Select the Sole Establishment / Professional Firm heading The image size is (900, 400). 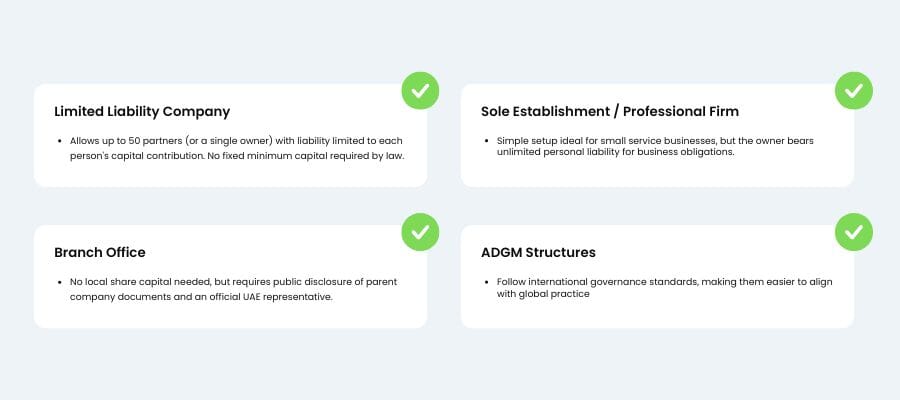610,111
